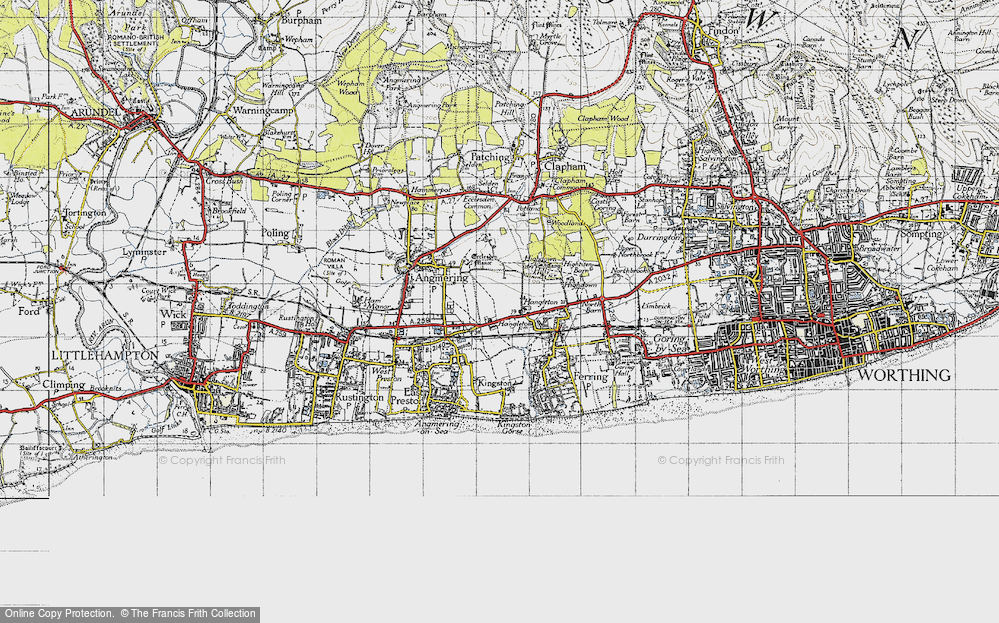Click the Wepham label
The height and width of the screenshot is (623, 999).
pos(298,39)
